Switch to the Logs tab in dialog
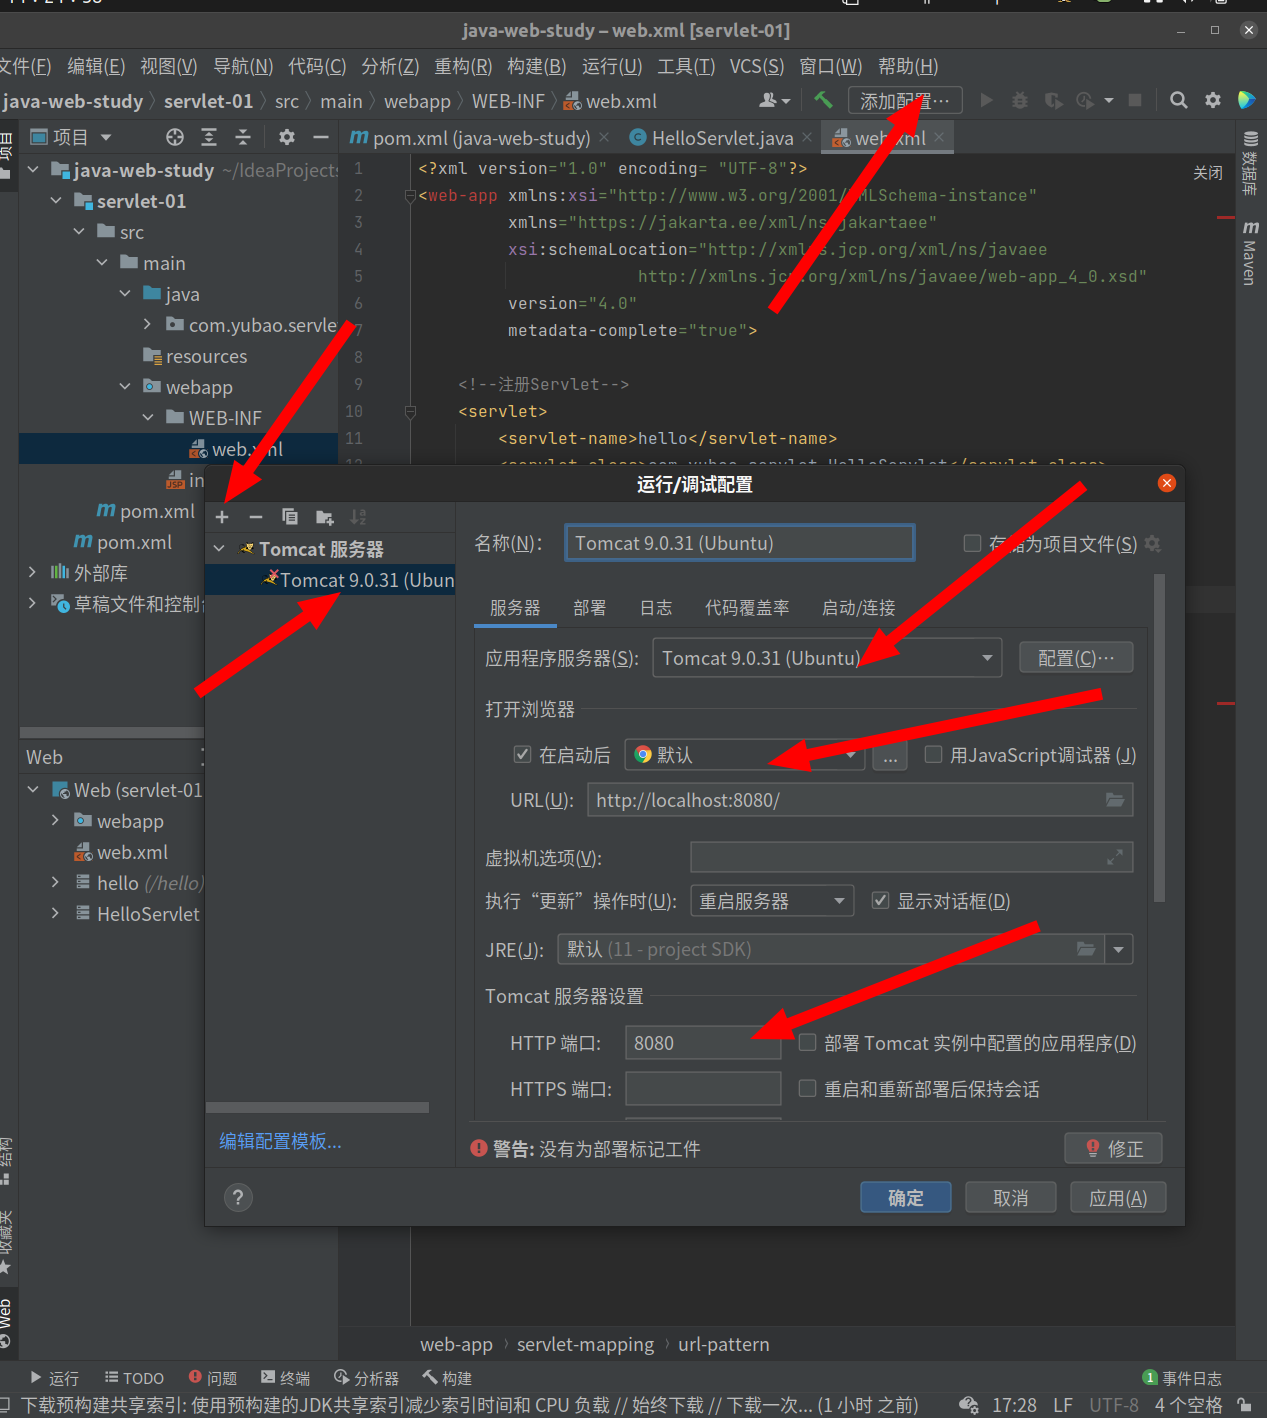The height and width of the screenshot is (1418, 1267). tap(656, 608)
